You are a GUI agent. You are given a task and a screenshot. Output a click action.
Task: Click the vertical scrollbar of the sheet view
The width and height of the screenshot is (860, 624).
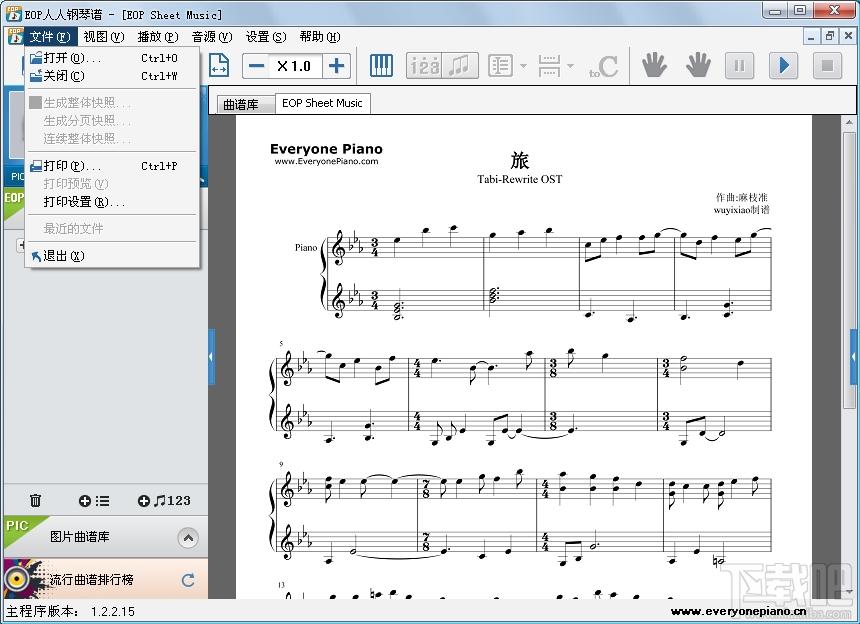pos(849,270)
